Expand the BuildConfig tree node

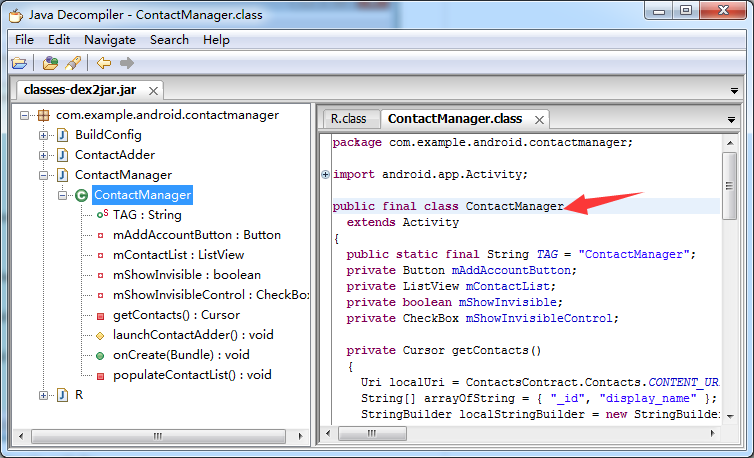(43, 135)
